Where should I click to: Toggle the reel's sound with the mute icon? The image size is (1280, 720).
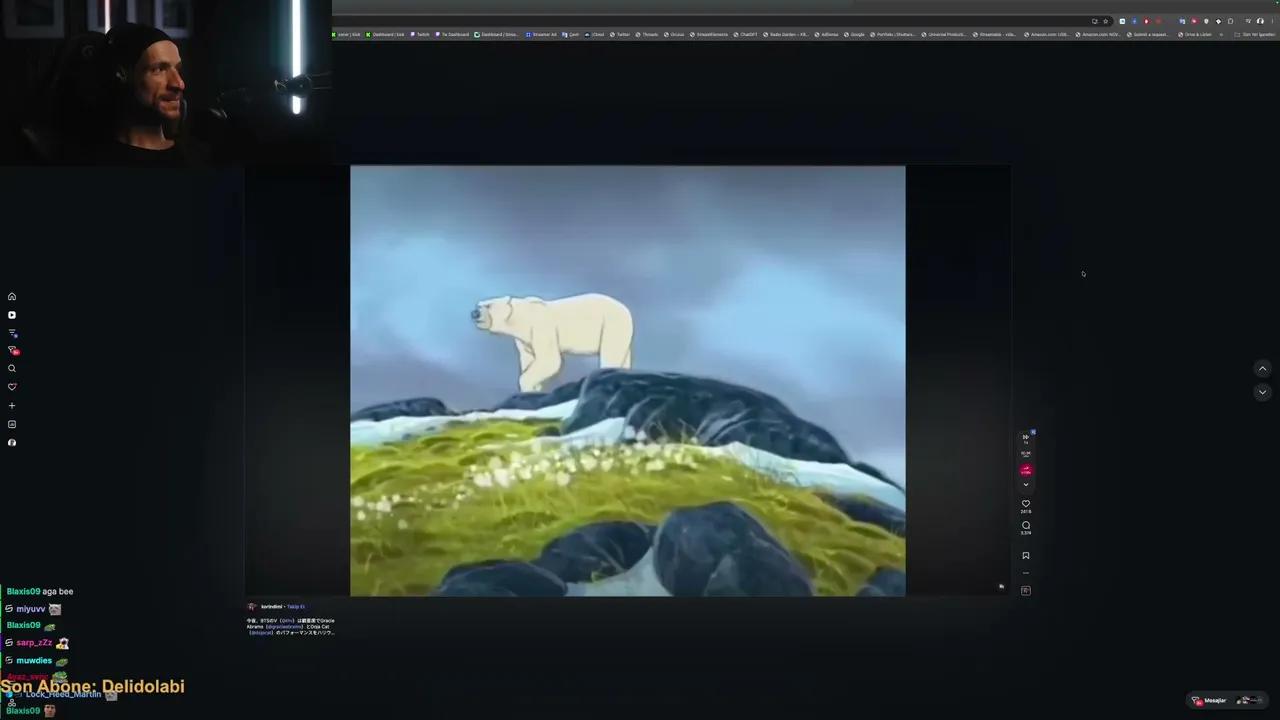[x=1001, y=587]
